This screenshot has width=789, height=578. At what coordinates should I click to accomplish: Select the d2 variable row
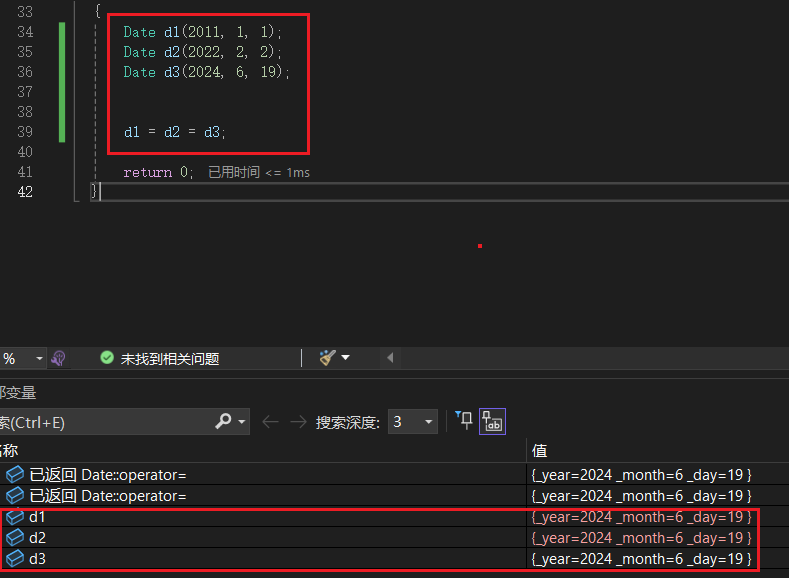tap(394, 538)
